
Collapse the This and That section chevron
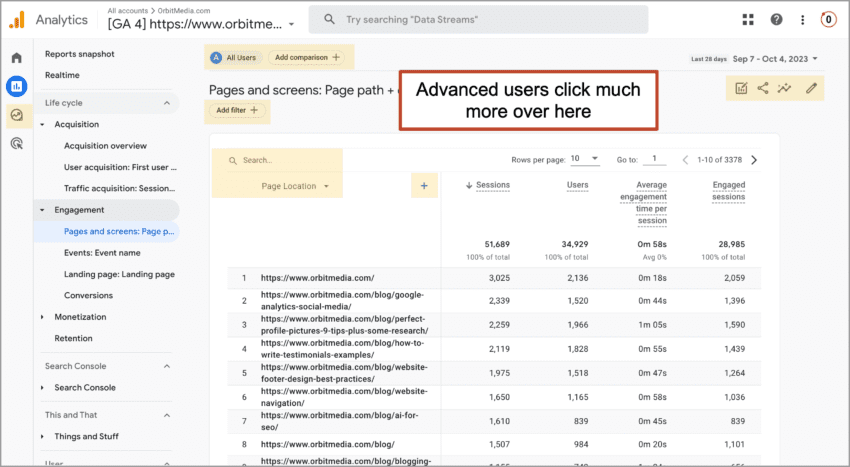click(167, 415)
